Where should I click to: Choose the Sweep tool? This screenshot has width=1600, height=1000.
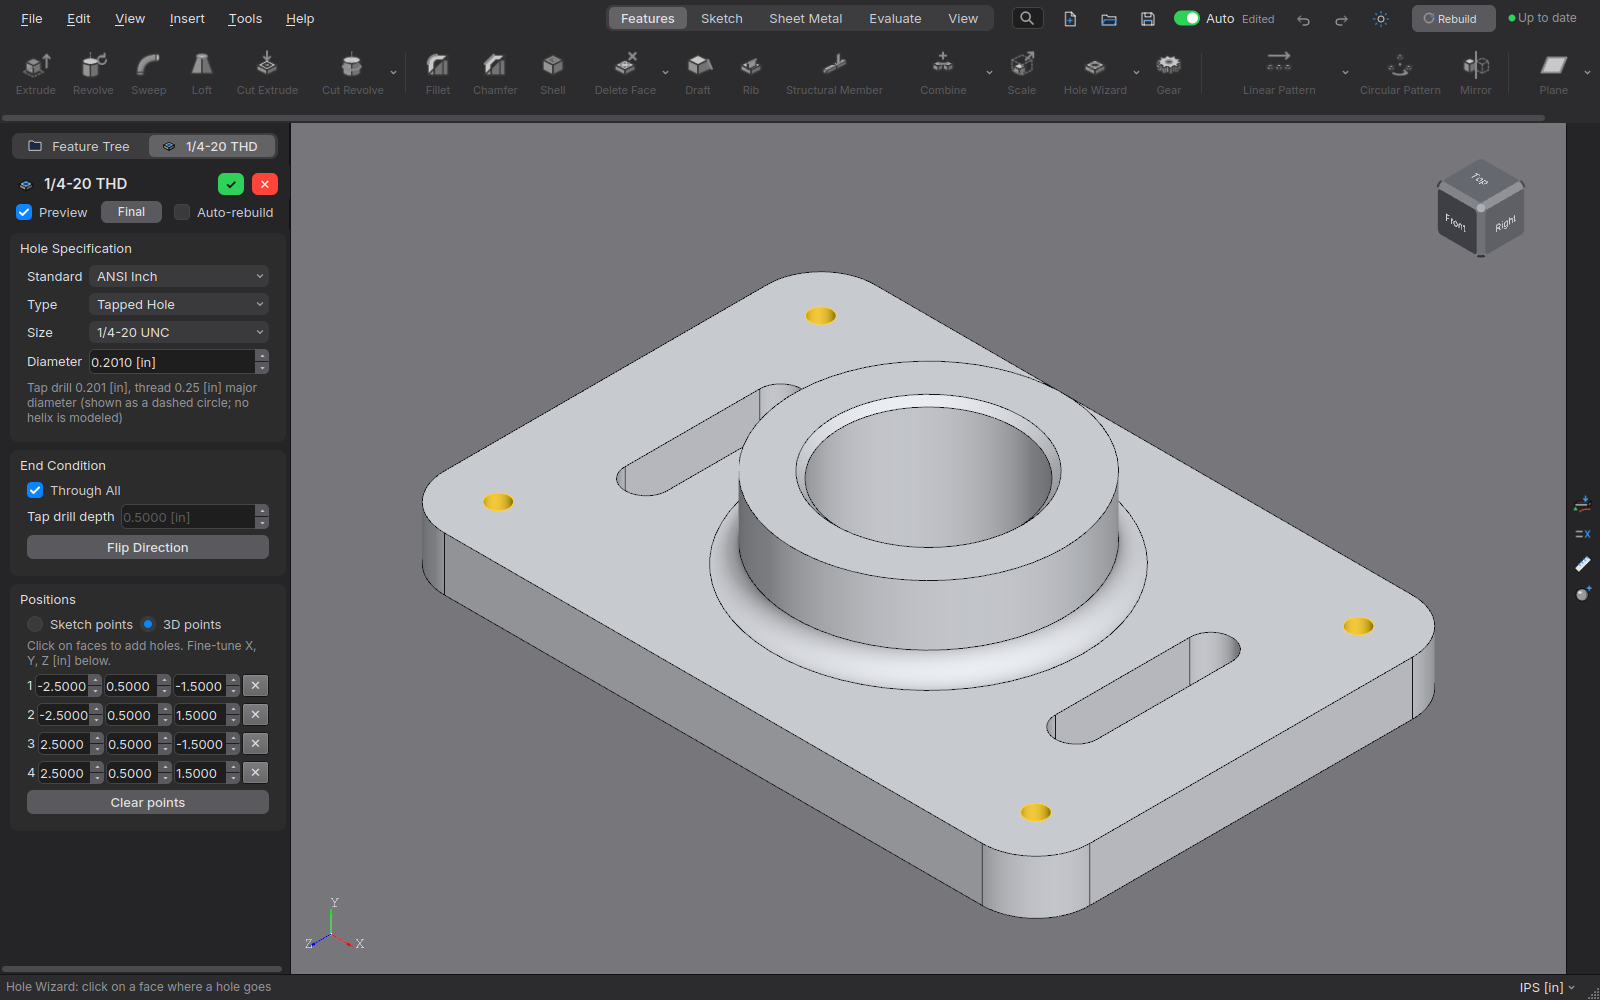tap(149, 74)
